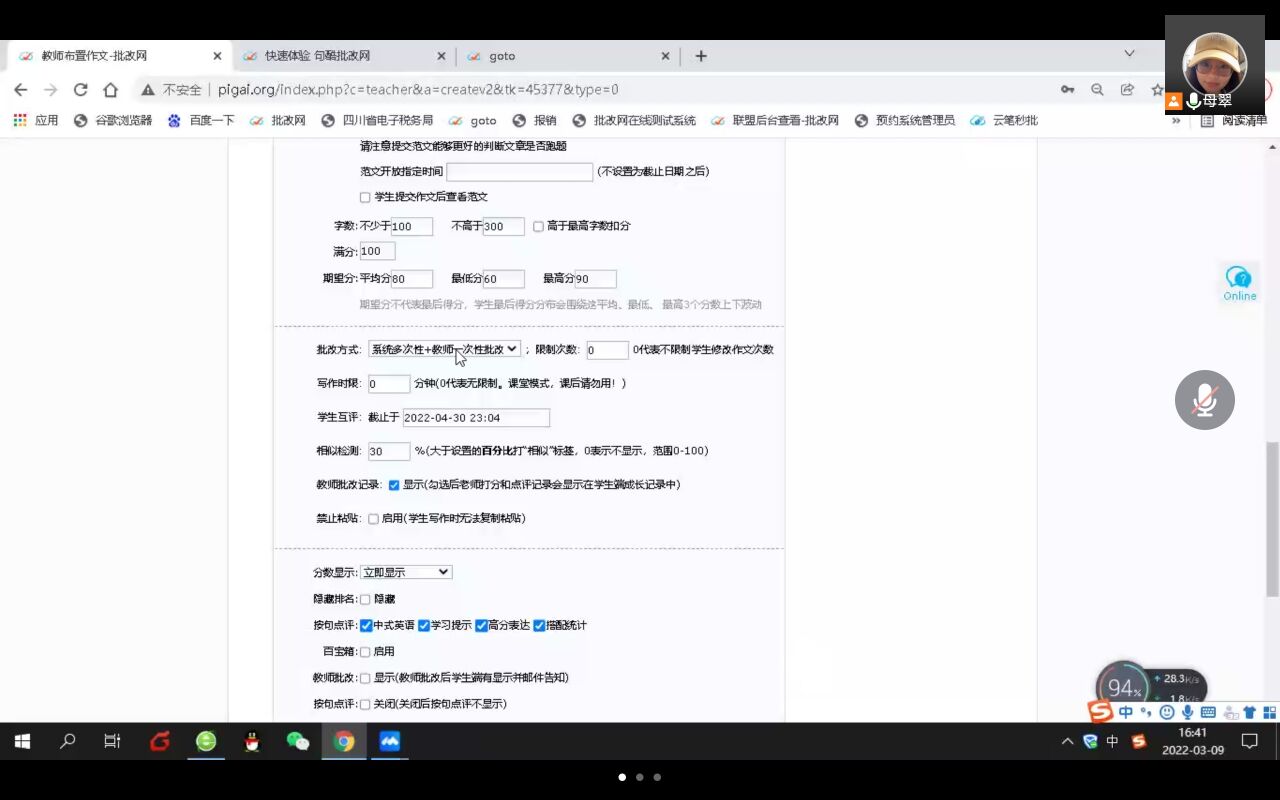
Task: Click the browser back arrow
Action: [x=21, y=90]
